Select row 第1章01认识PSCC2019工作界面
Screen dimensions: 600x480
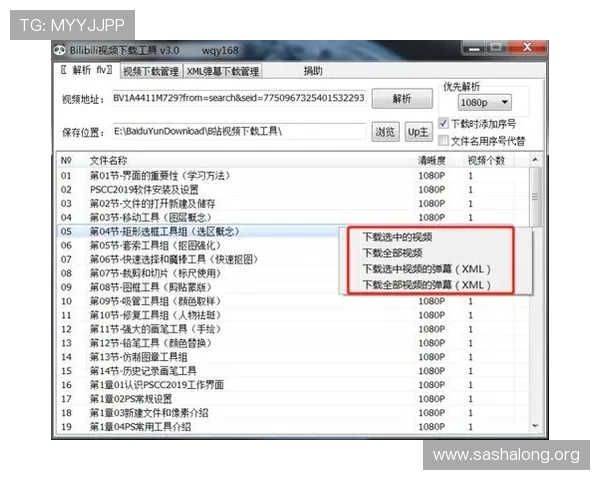point(293,385)
